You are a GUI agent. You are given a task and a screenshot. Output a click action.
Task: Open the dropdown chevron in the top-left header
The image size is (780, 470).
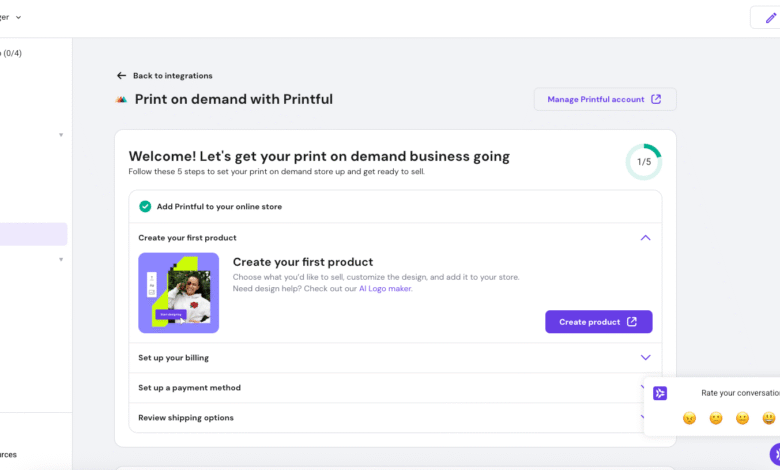tap(18, 17)
